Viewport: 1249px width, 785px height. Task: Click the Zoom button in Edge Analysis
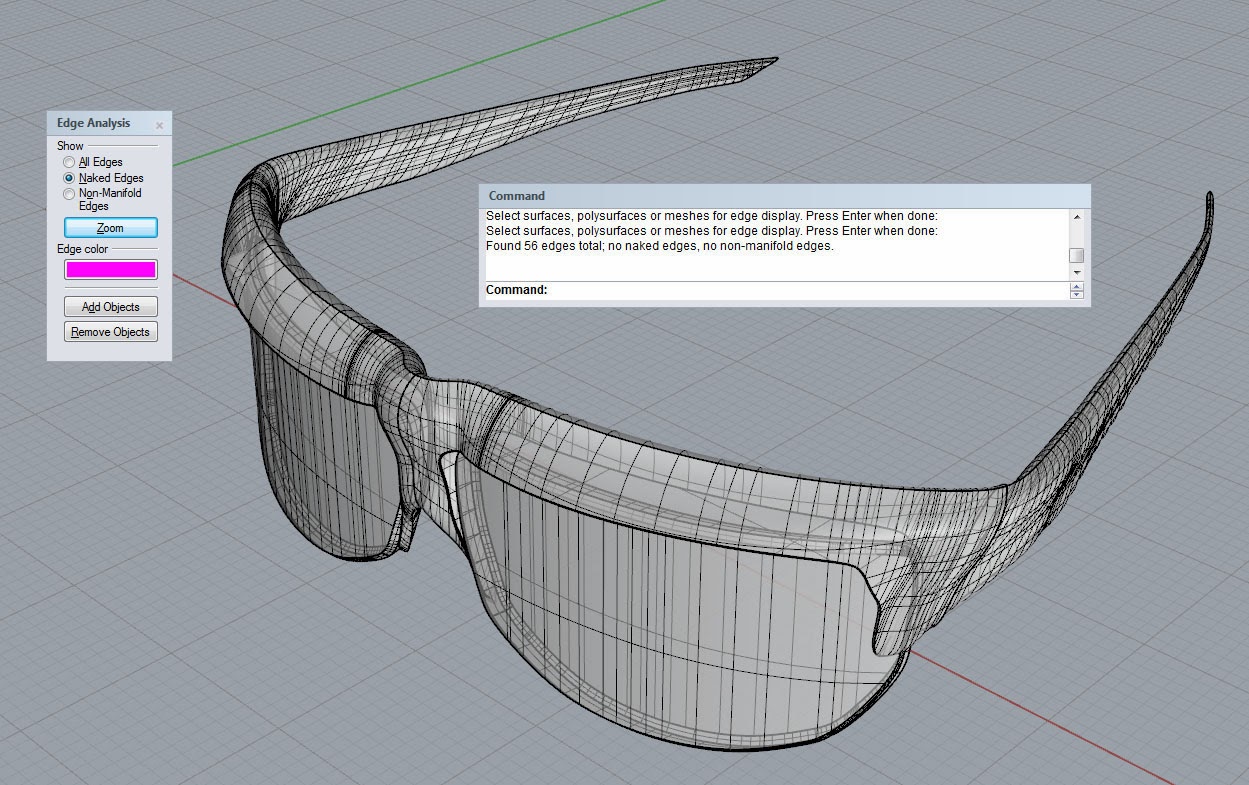[x=110, y=227]
